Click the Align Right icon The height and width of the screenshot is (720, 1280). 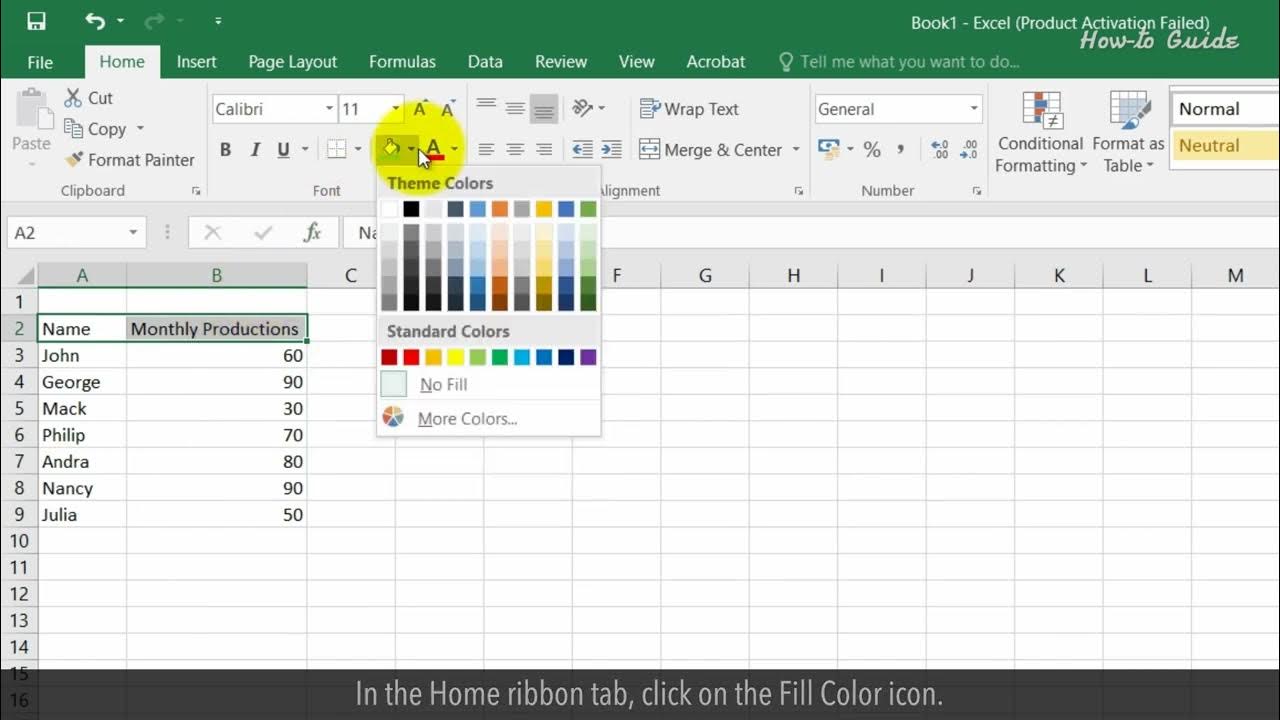pyautogui.click(x=544, y=150)
